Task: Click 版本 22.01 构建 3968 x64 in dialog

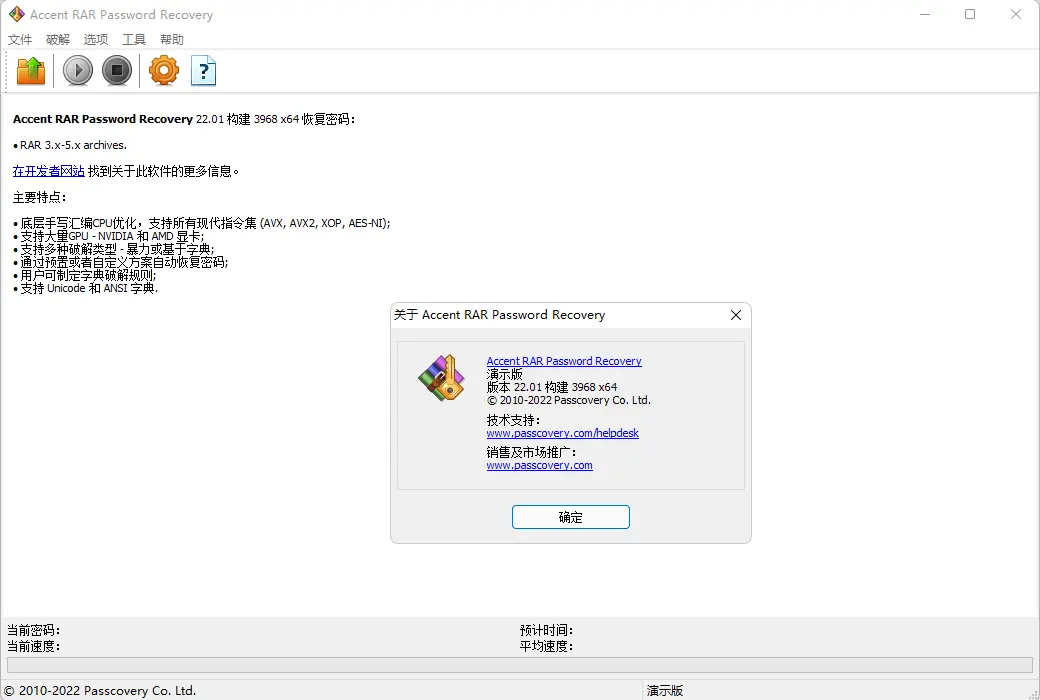Action: [x=552, y=387]
